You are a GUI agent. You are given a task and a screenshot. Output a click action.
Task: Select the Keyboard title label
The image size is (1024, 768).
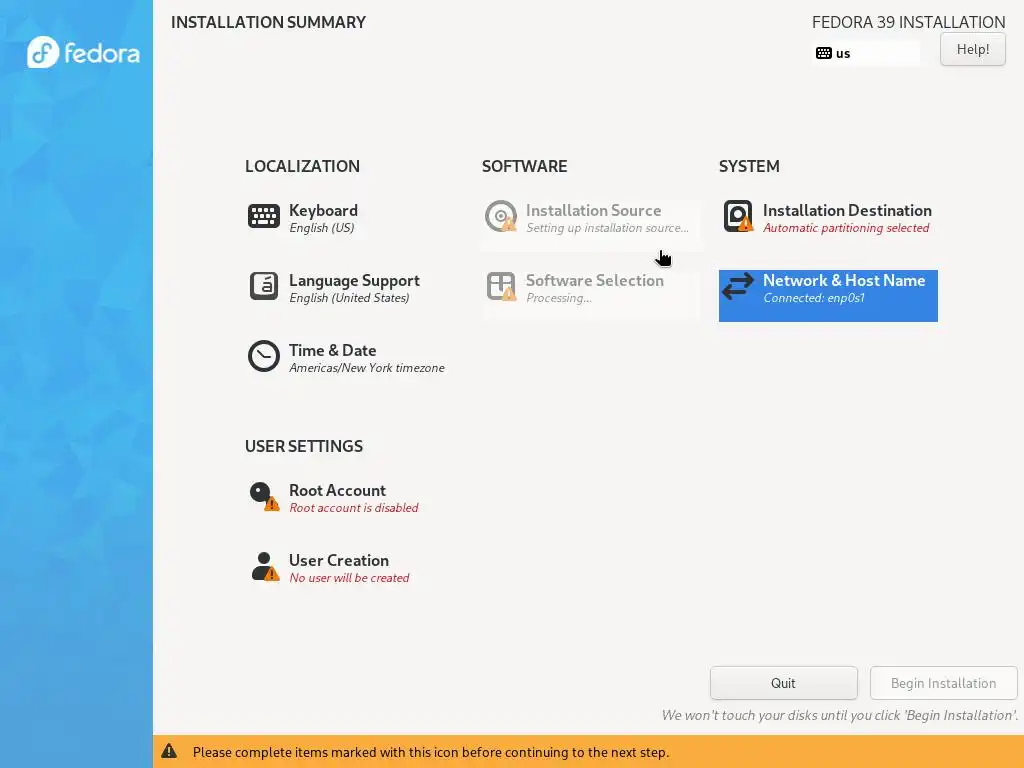(x=323, y=210)
